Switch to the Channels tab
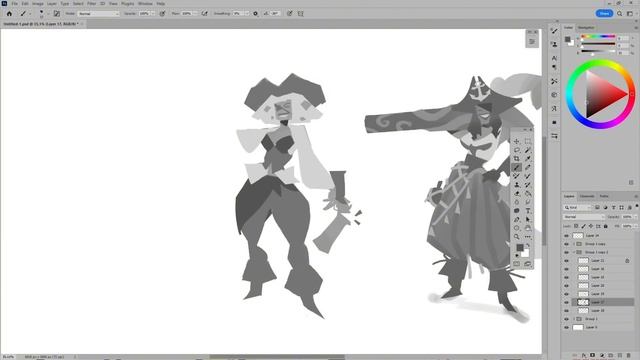The height and width of the screenshot is (360, 640). coord(587,196)
